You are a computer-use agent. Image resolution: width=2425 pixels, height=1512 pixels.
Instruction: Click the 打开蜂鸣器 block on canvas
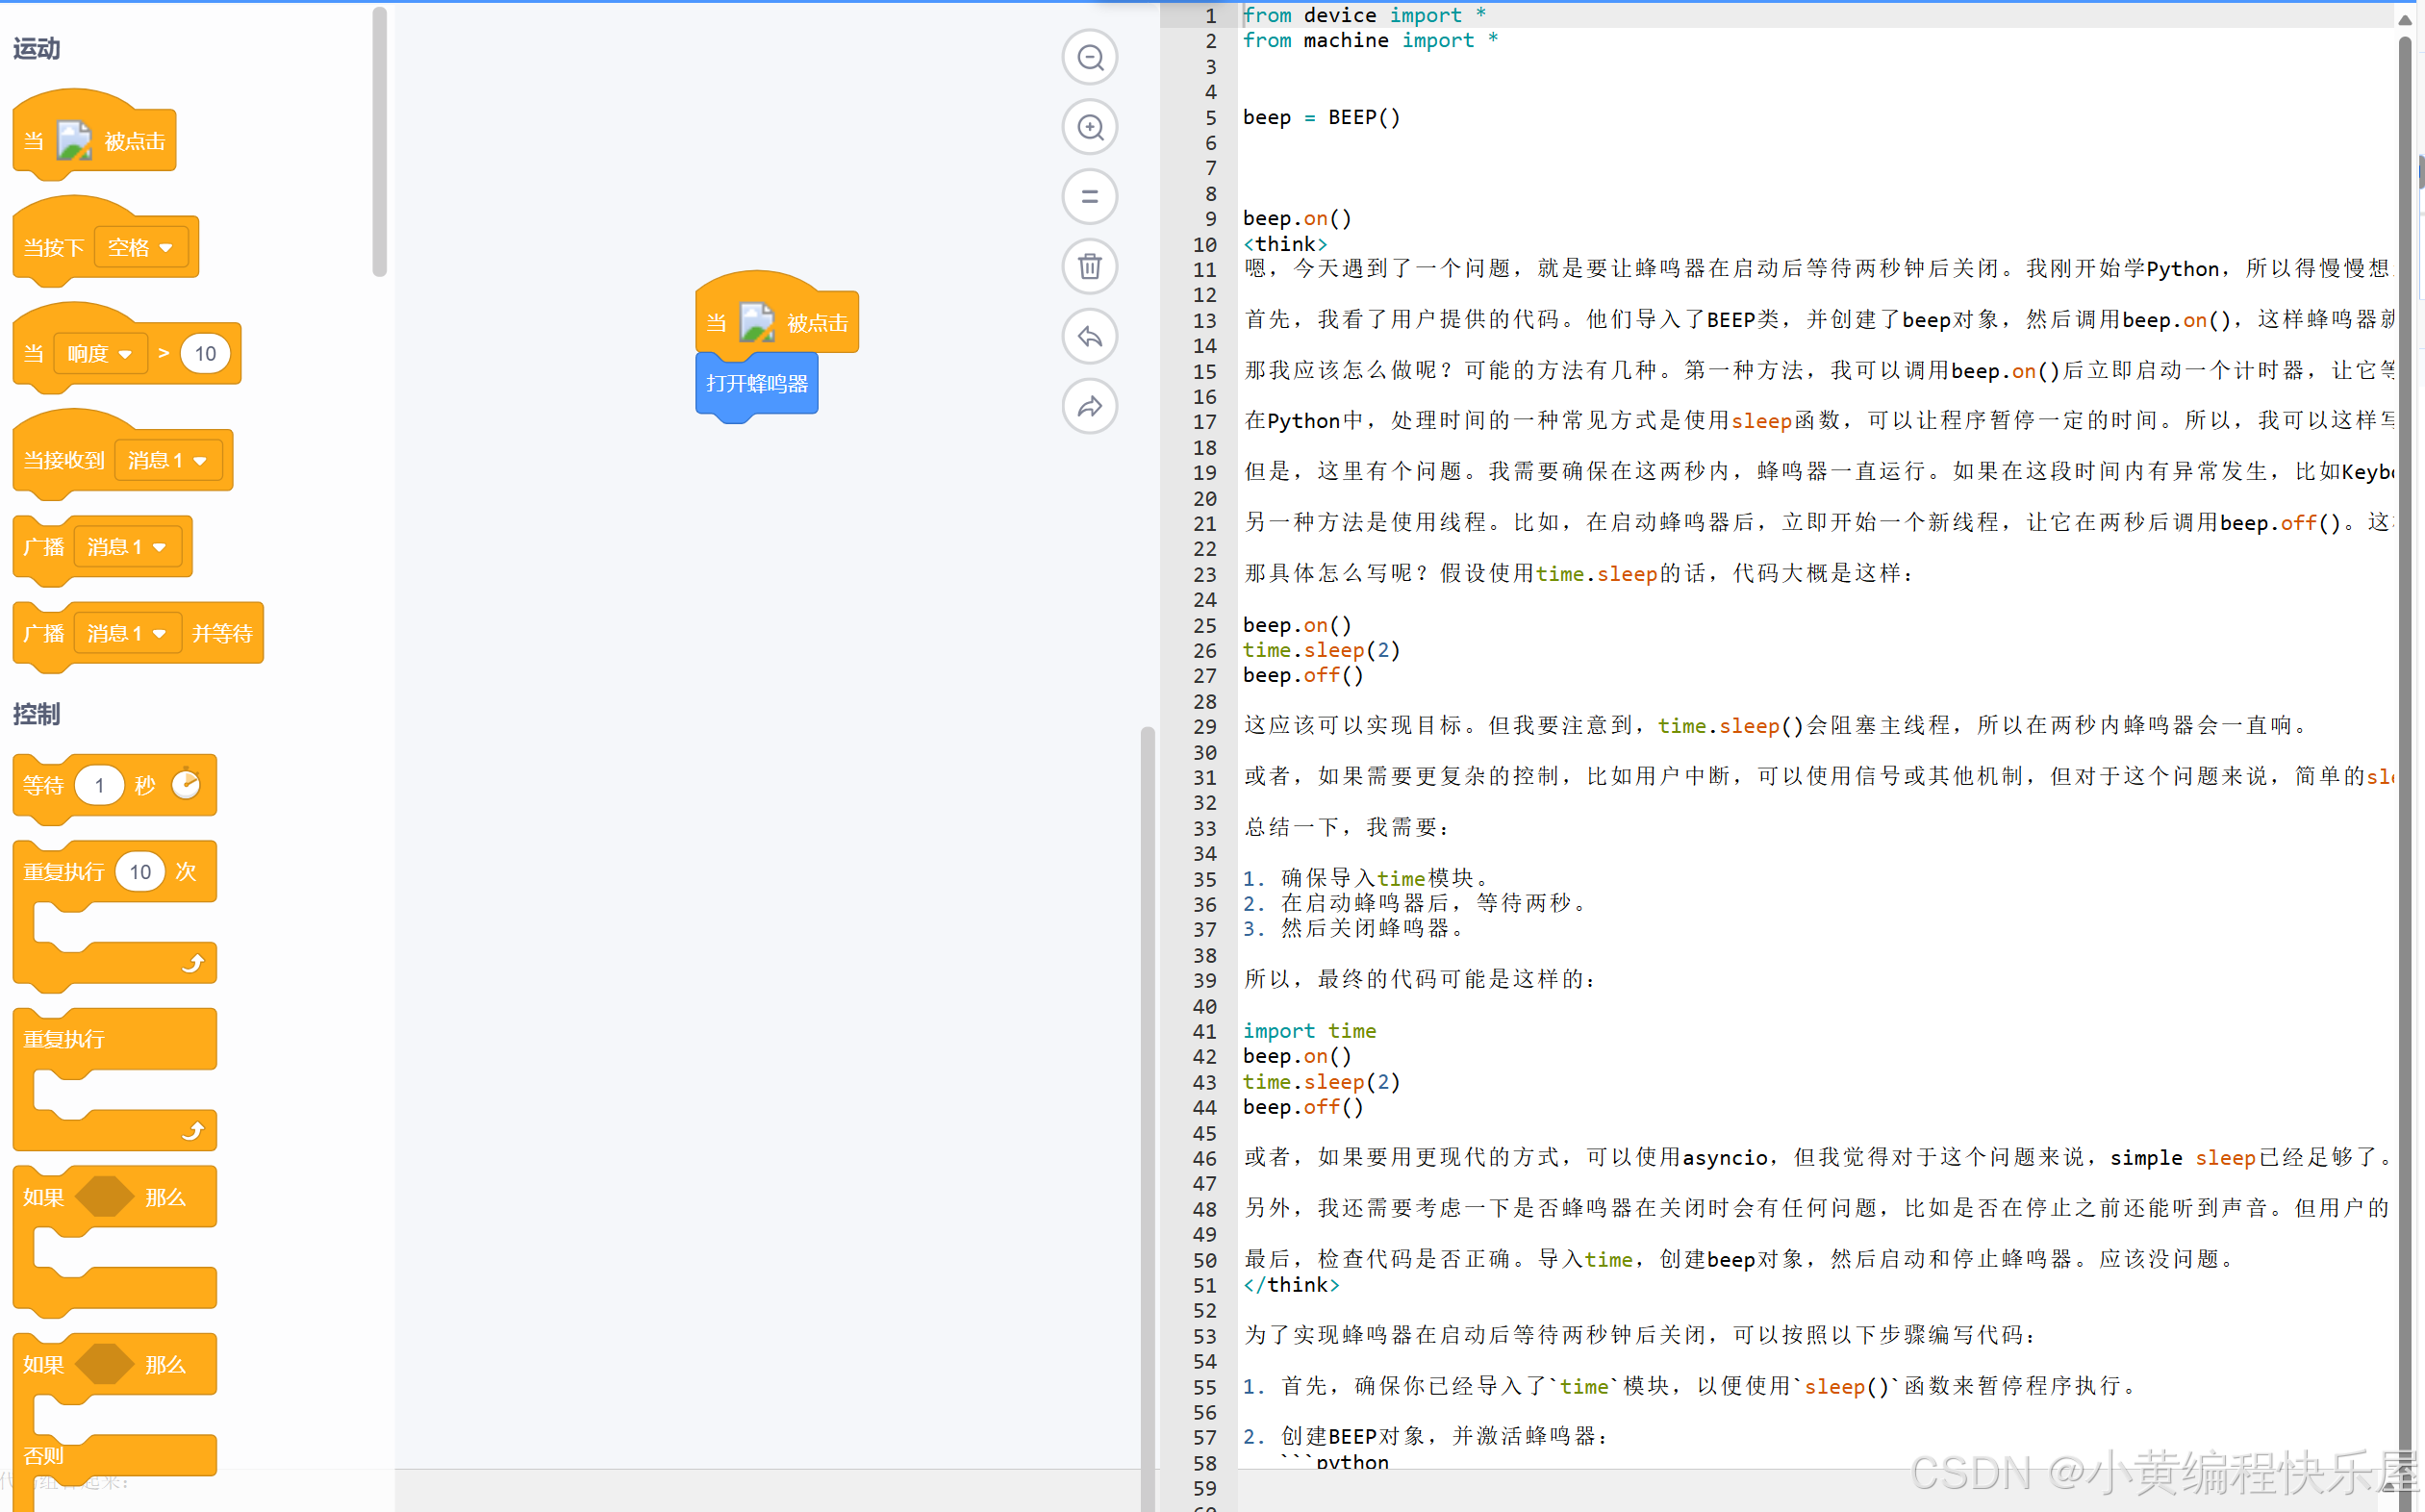[756, 383]
